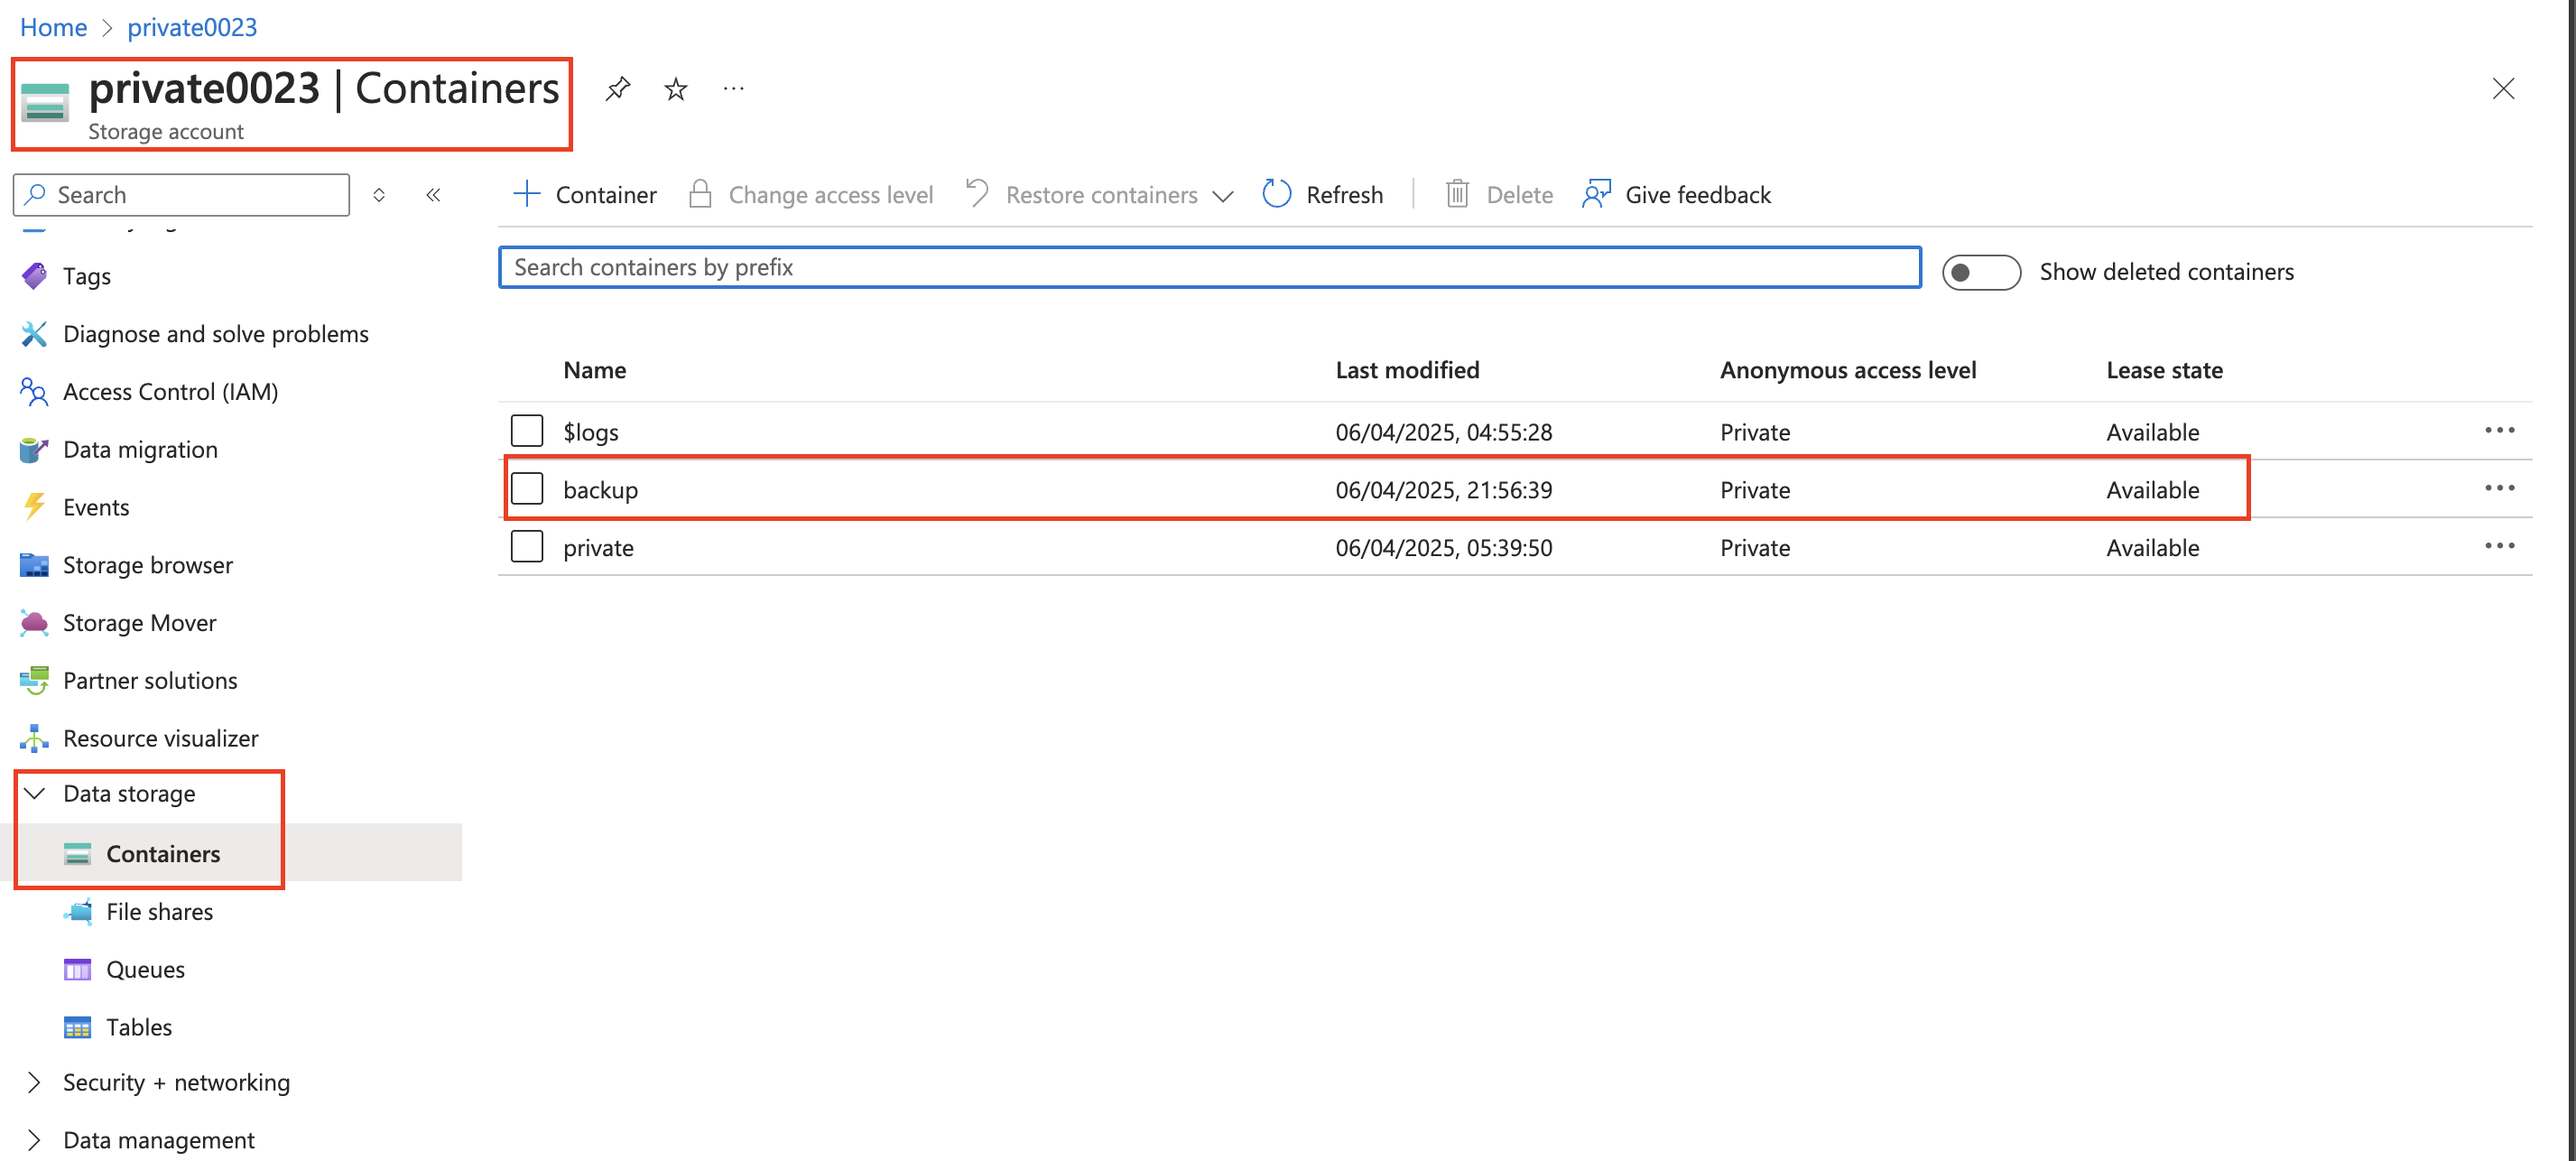Open Partner solutions
This screenshot has height=1161, width=2576.
(x=150, y=681)
